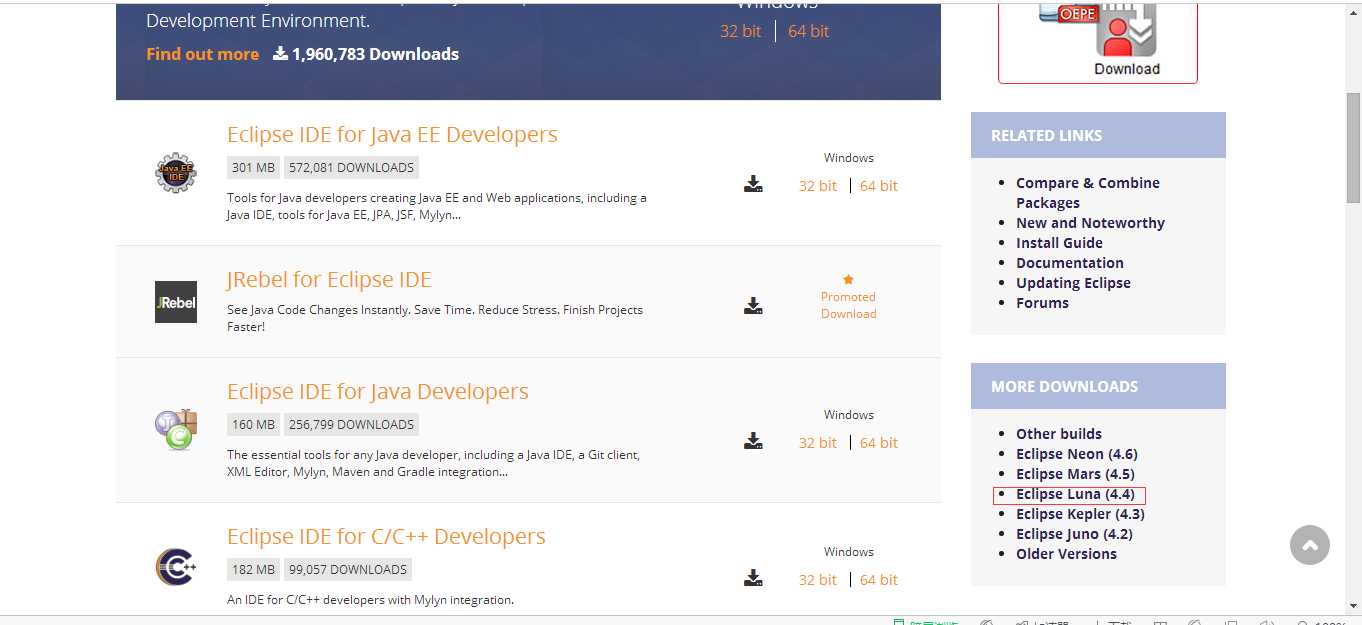Download Java EE Developers 64 bit

[x=878, y=185]
